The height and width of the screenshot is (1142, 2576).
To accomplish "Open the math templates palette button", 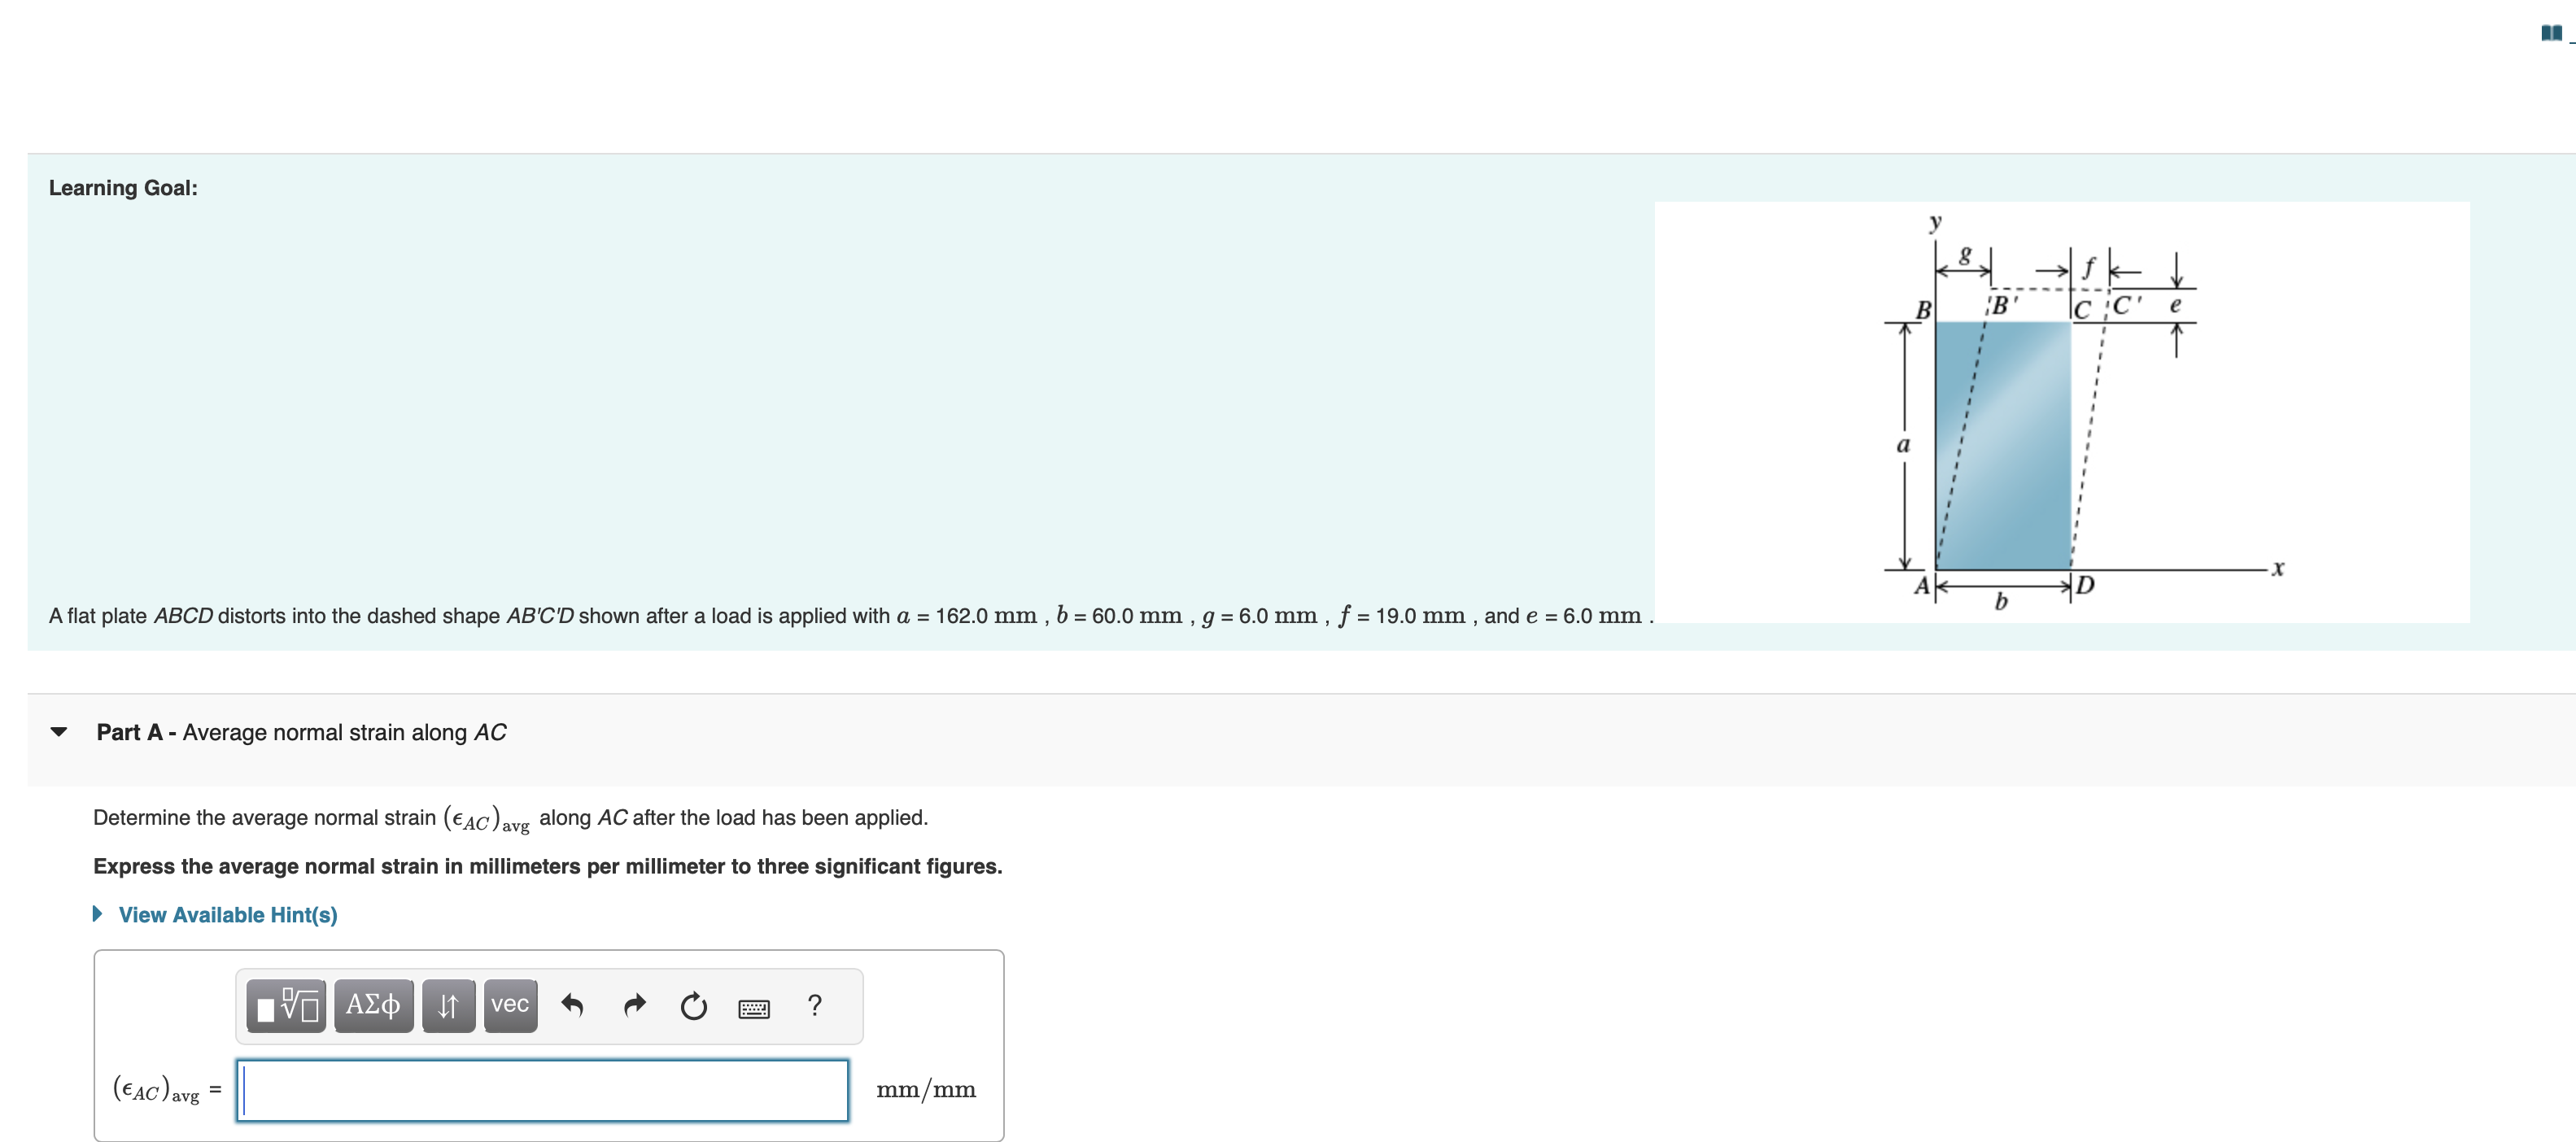I will click(287, 1005).
